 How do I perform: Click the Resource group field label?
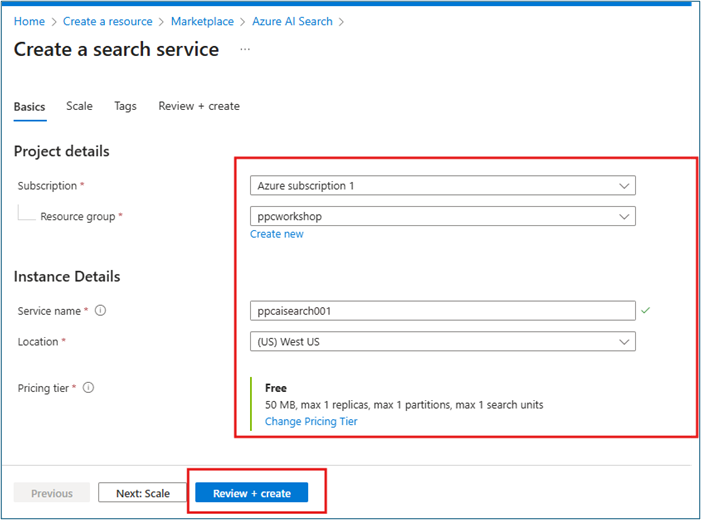pos(78,216)
